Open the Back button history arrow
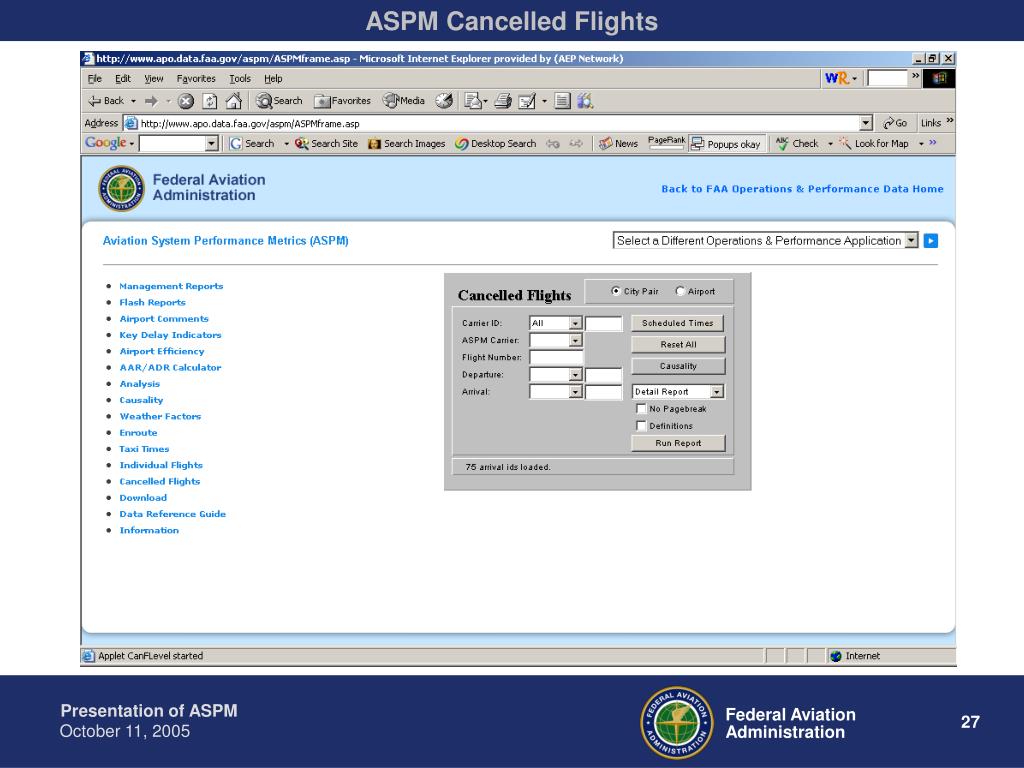 [133, 101]
